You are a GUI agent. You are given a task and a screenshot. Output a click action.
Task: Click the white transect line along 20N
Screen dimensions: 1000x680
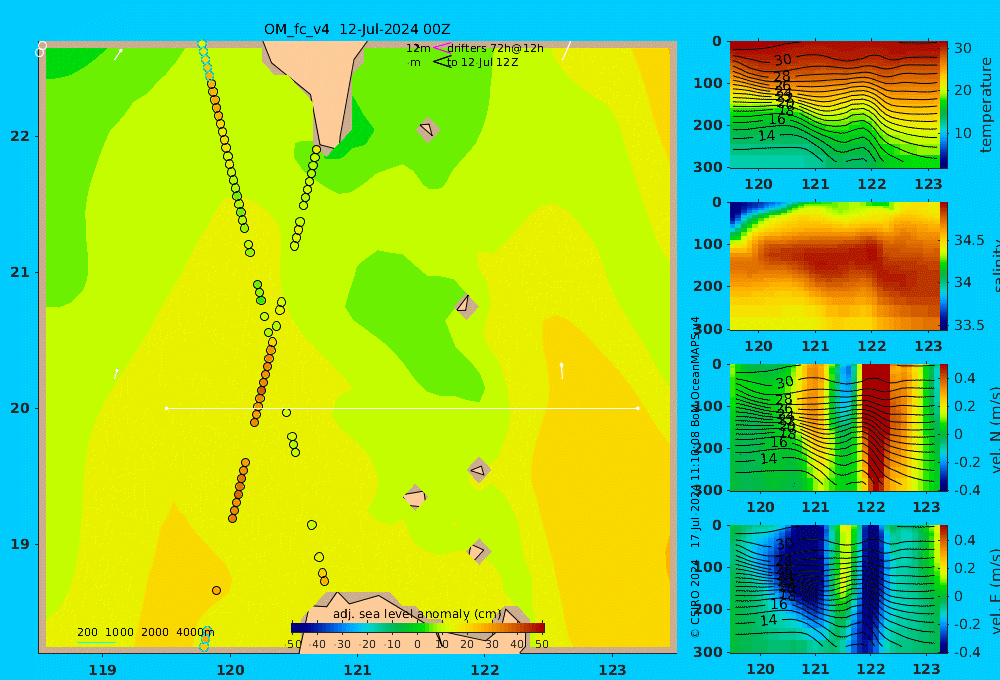pyautogui.click(x=402, y=408)
